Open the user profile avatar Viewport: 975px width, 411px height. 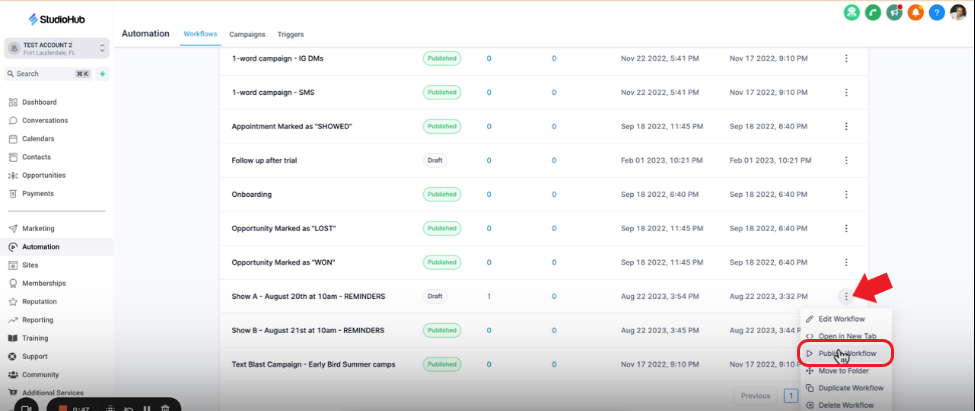coord(958,12)
